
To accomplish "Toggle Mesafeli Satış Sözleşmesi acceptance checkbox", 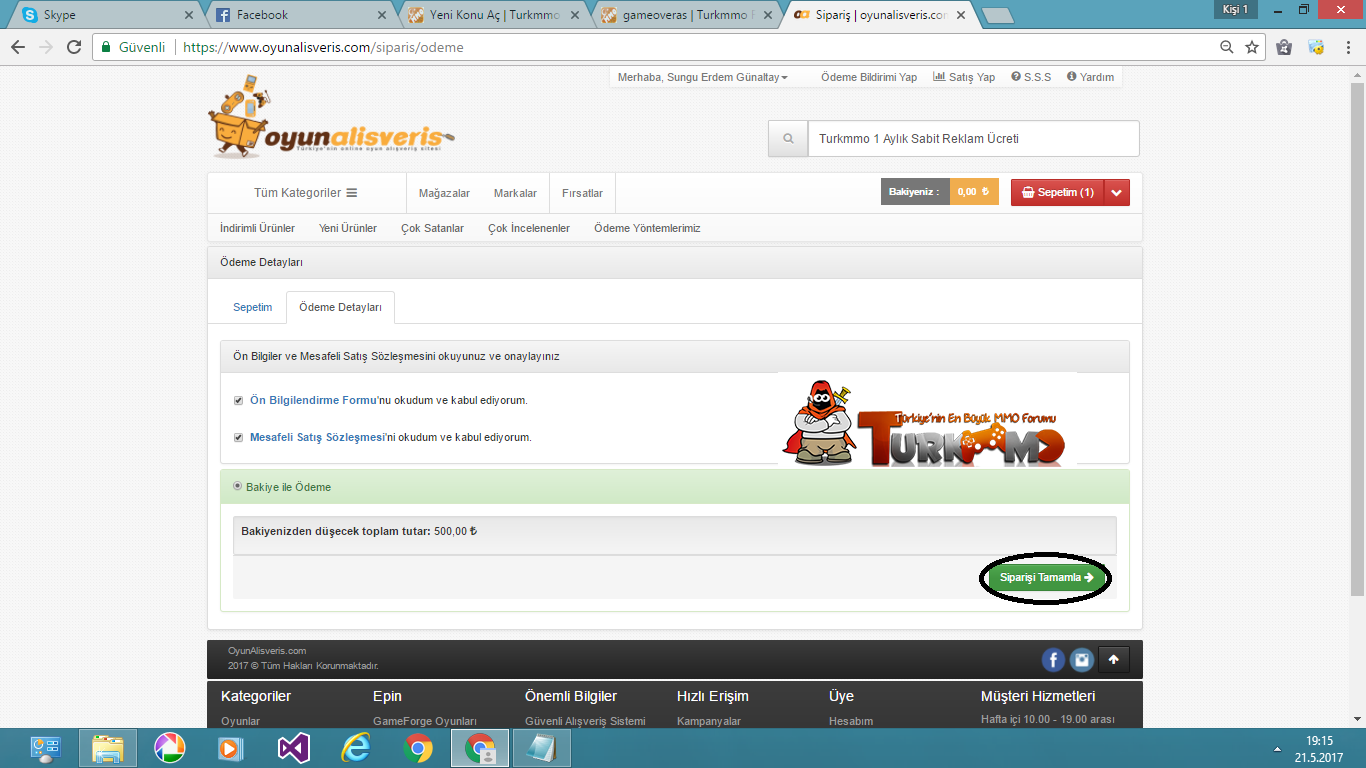I will click(238, 437).
